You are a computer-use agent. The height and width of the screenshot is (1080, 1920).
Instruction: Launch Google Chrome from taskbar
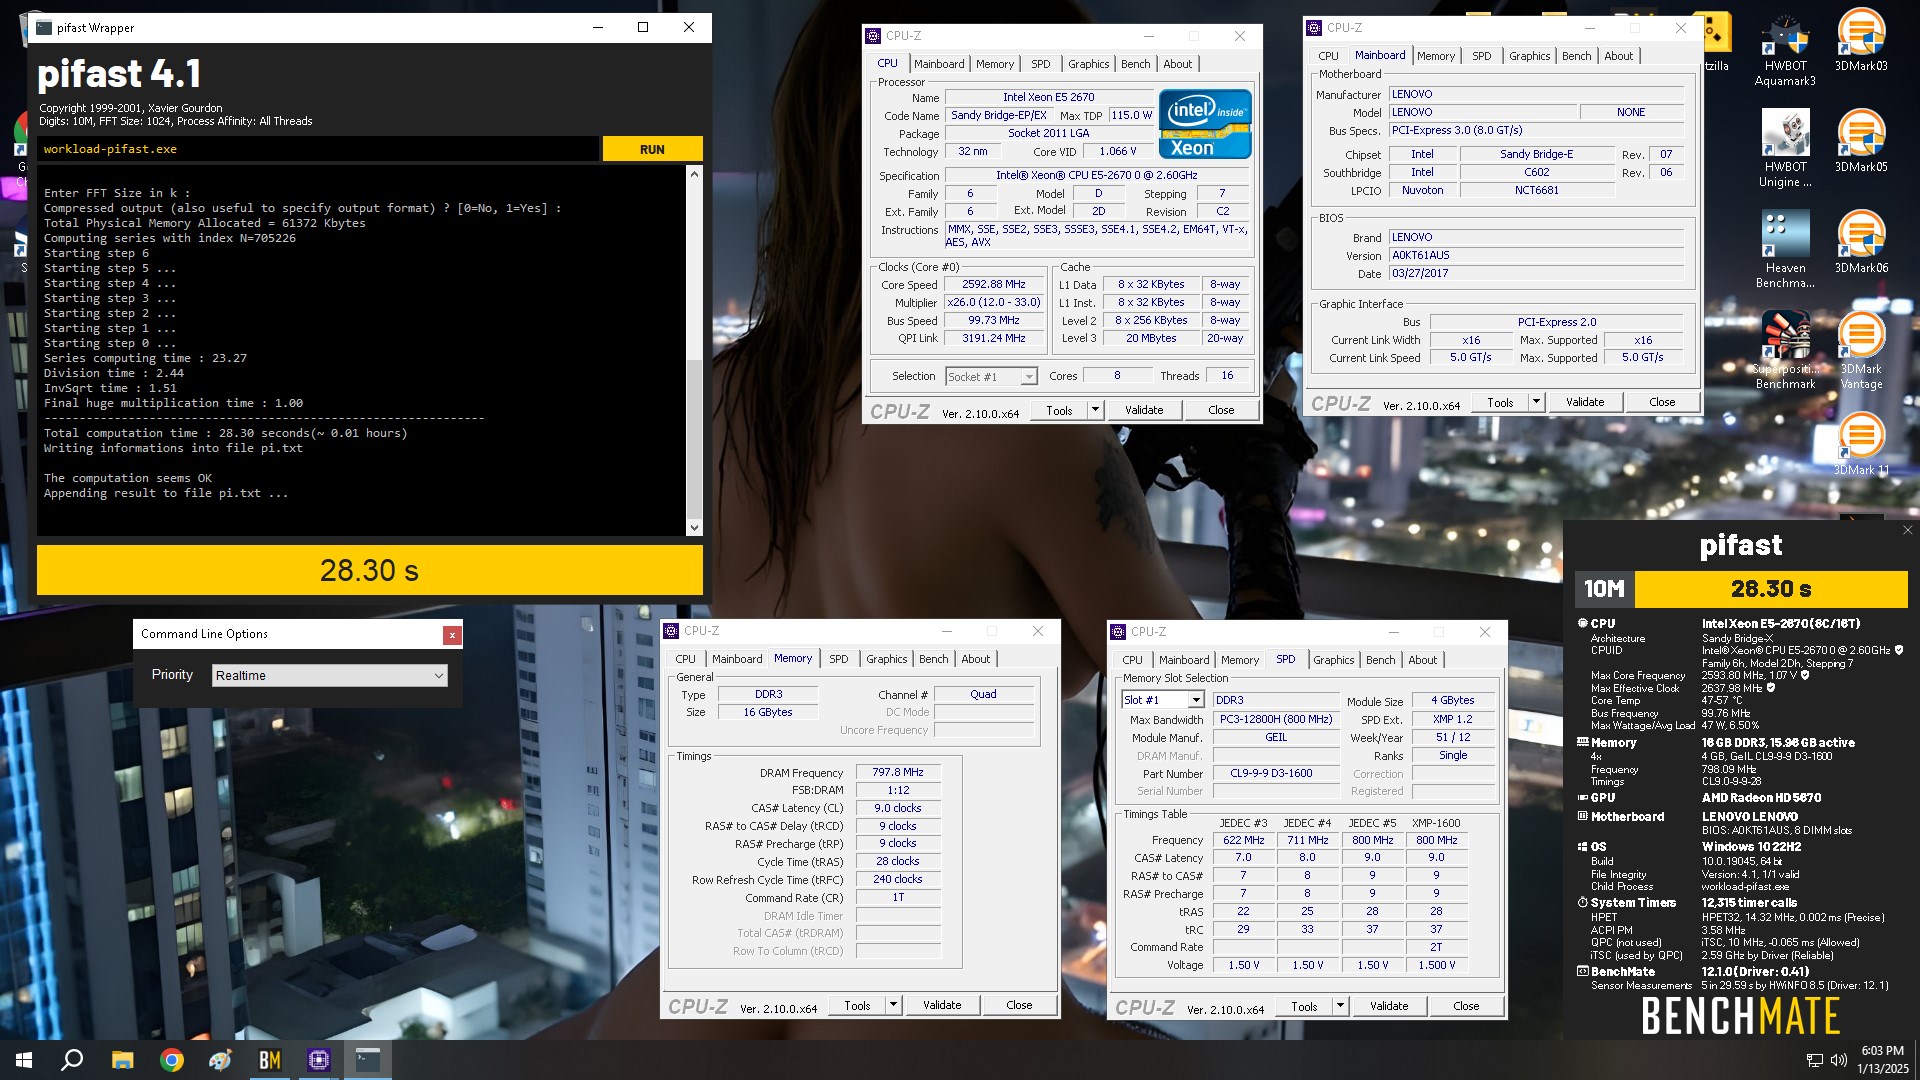tap(172, 1060)
